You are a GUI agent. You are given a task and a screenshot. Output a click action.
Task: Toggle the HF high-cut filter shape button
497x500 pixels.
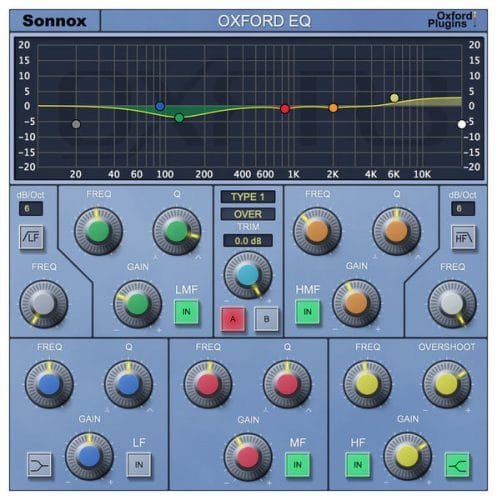pyautogui.click(x=463, y=237)
